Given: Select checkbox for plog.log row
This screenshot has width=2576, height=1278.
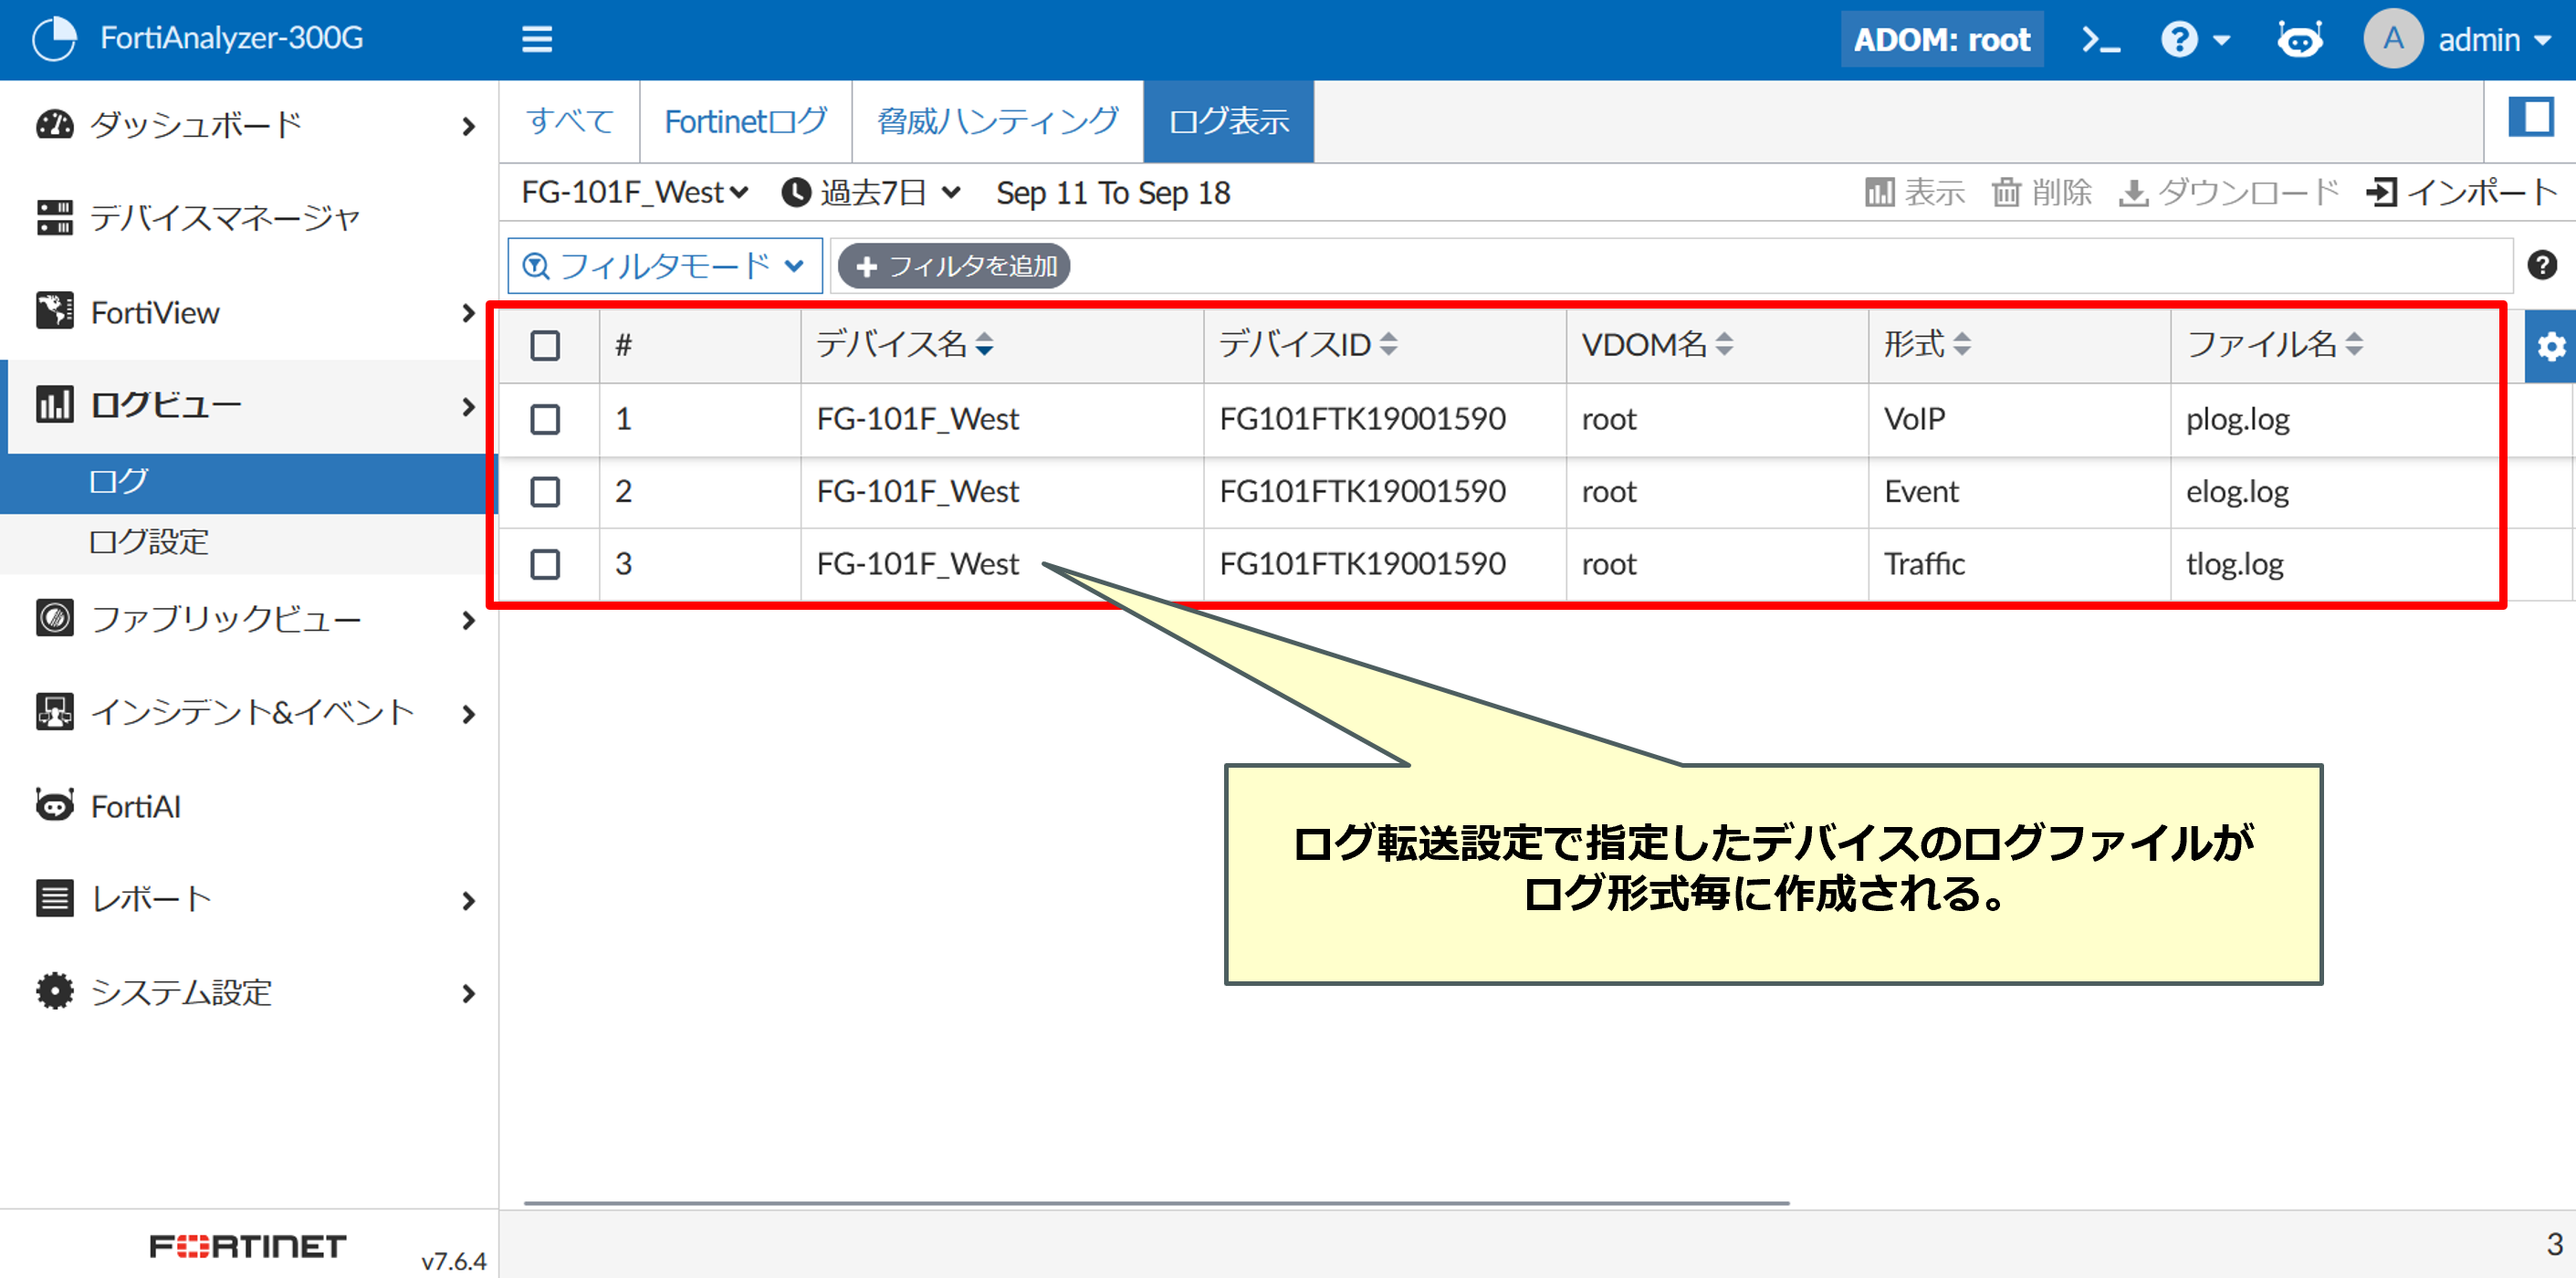Looking at the screenshot, I should point(545,419).
